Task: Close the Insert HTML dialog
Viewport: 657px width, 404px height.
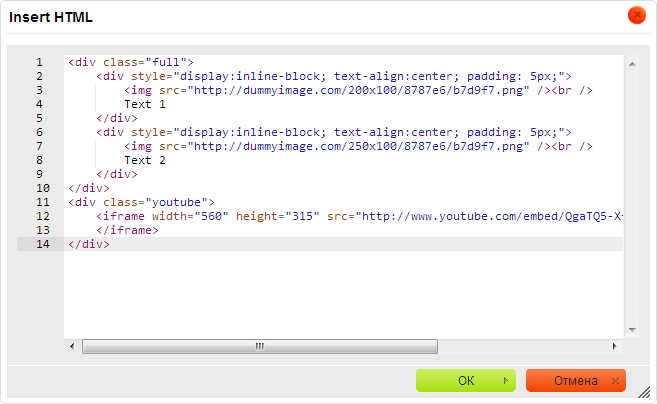Action: (x=636, y=16)
